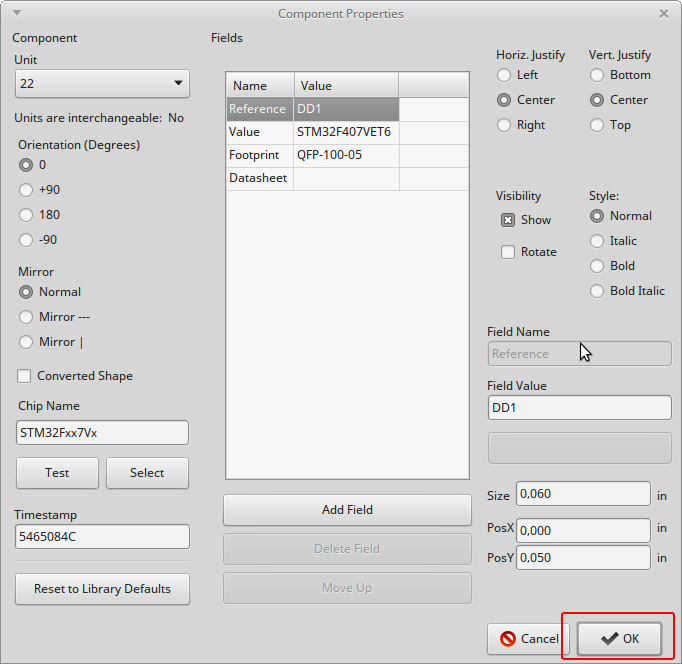Image resolution: width=682 pixels, height=664 pixels.
Task: Set horizontal justify to Left
Action: [504, 75]
